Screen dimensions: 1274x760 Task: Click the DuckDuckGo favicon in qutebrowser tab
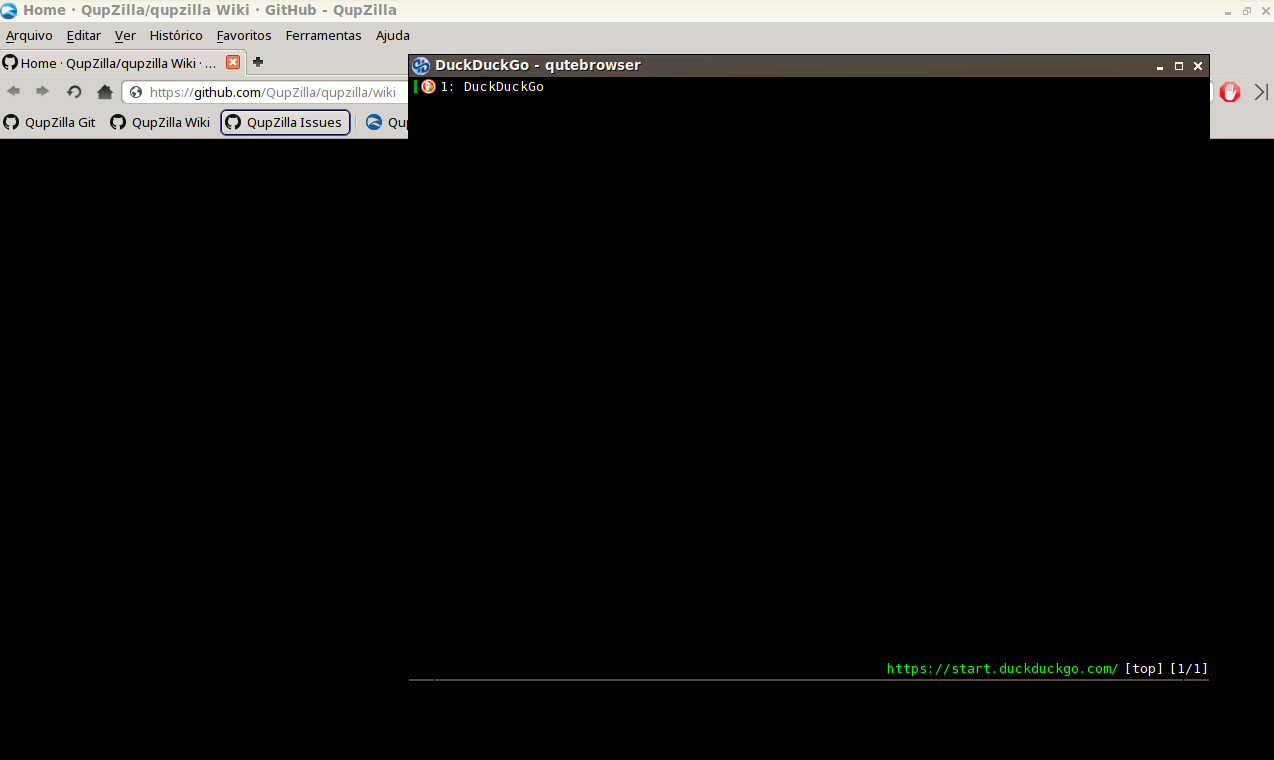tap(428, 87)
